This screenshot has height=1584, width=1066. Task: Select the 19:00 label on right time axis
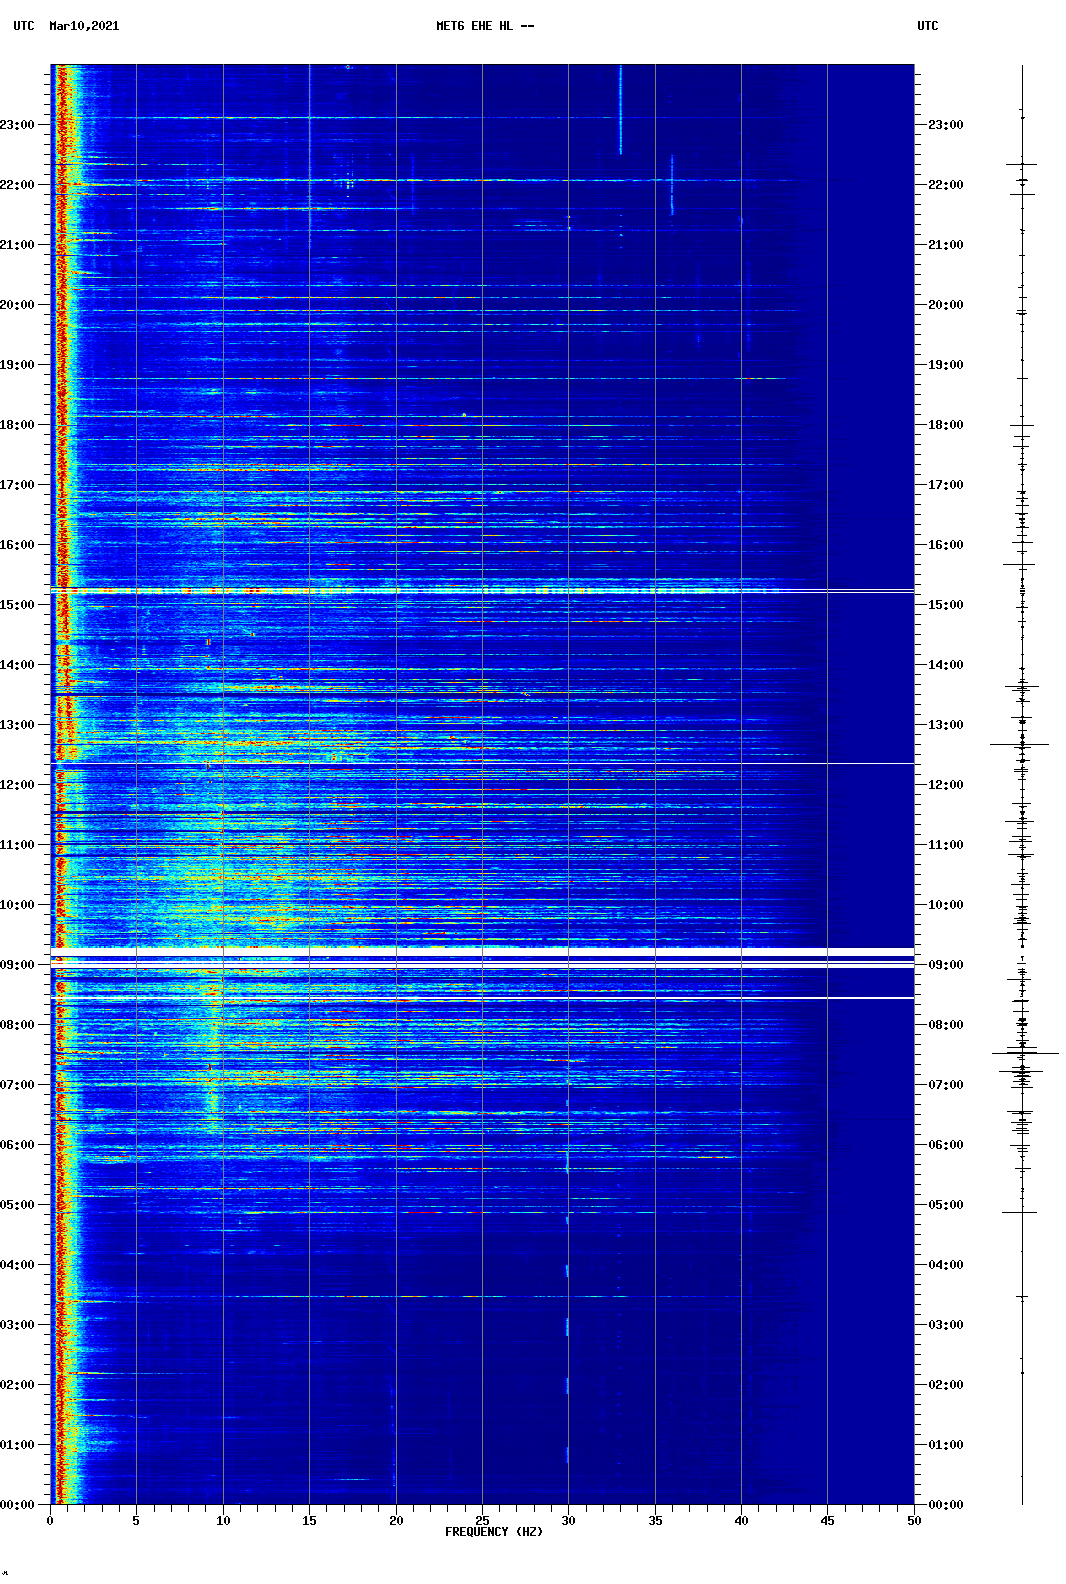click(x=945, y=365)
